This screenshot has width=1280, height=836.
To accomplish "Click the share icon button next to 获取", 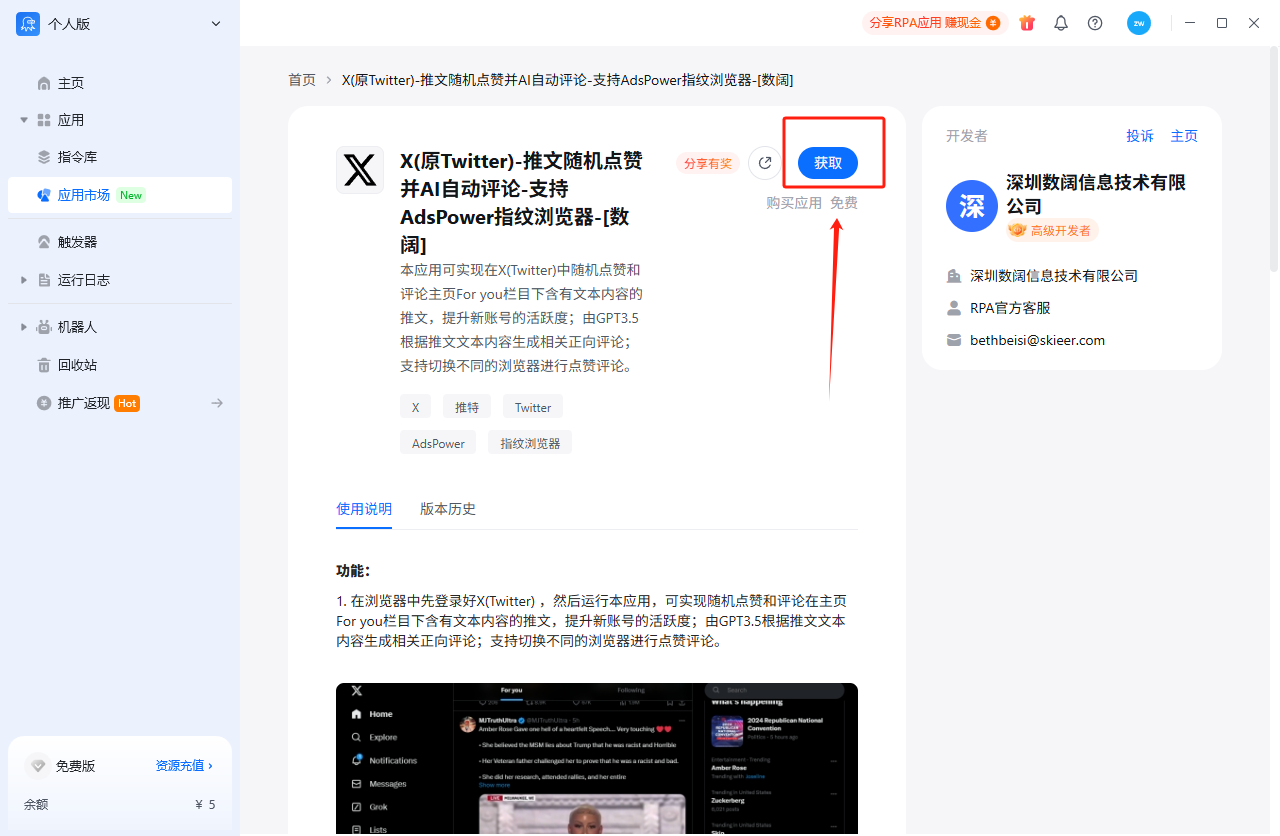I will click(765, 163).
